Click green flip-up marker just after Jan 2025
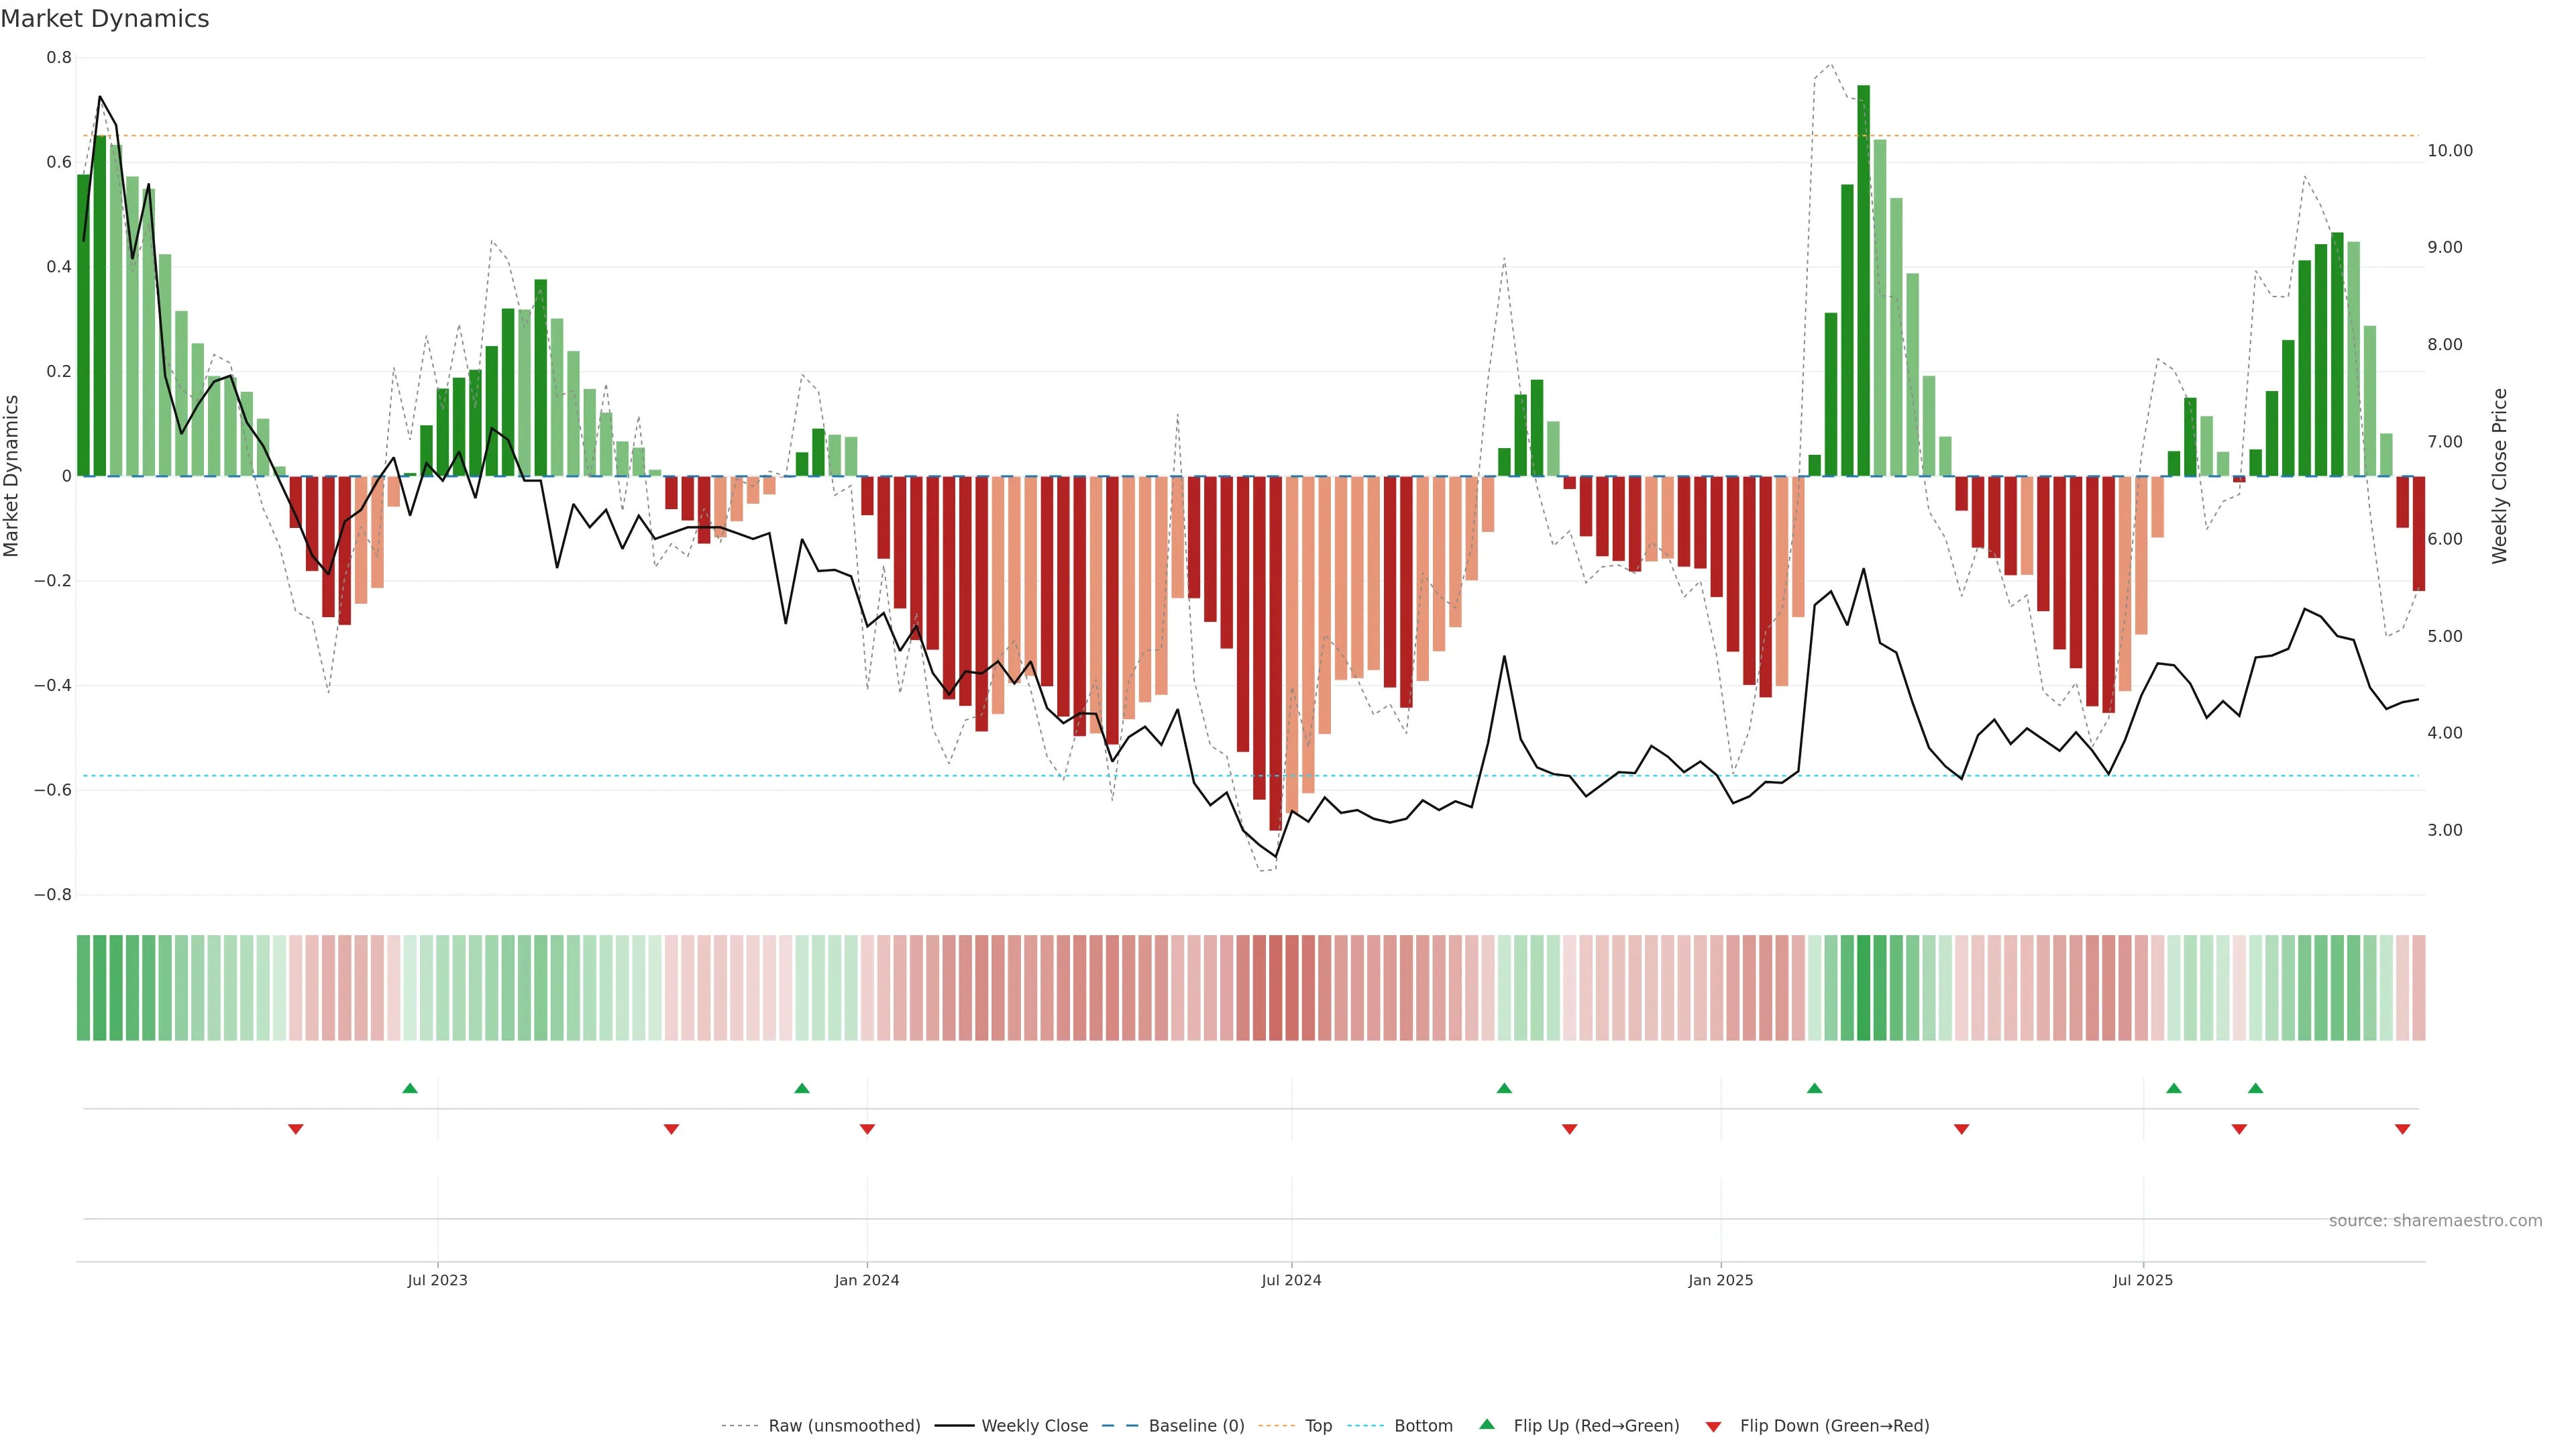The image size is (2576, 1449). (1814, 1088)
